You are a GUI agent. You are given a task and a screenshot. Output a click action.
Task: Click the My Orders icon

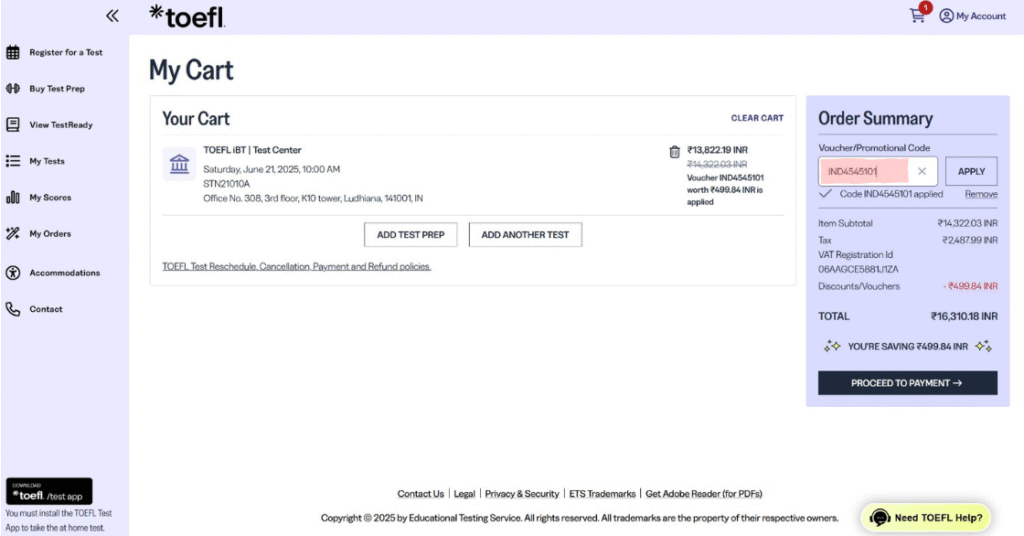[13, 233]
